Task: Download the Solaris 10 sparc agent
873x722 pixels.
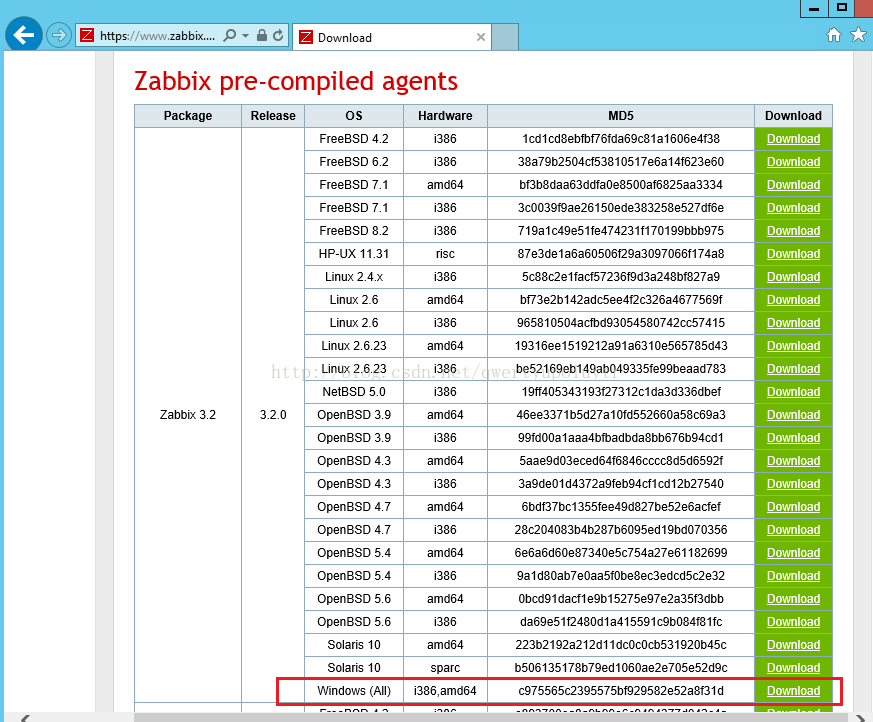Action: (x=793, y=668)
